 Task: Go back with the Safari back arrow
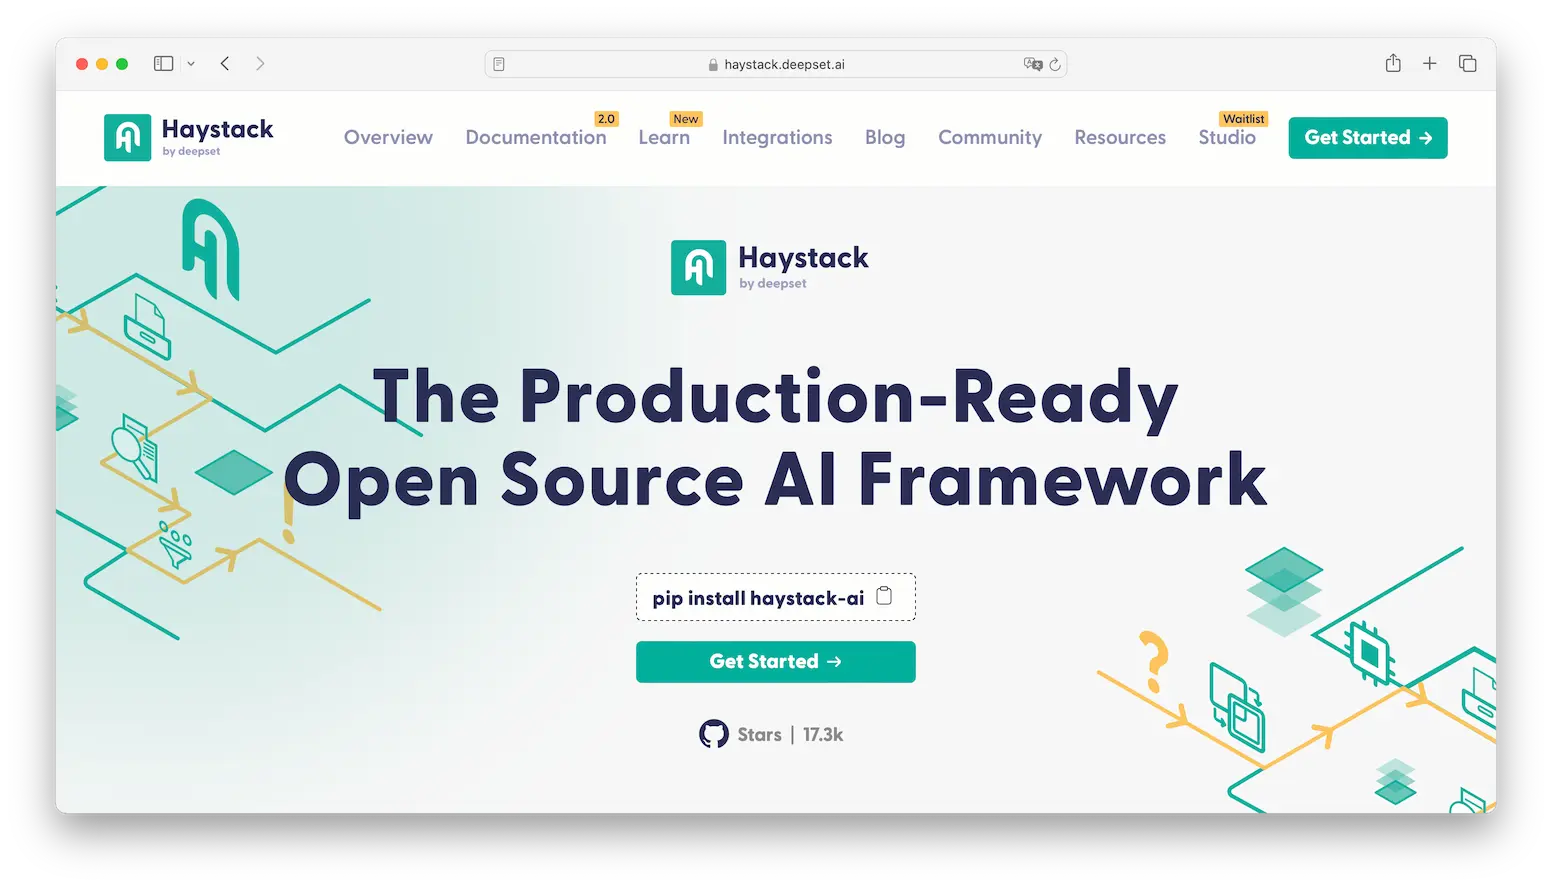[x=225, y=64]
